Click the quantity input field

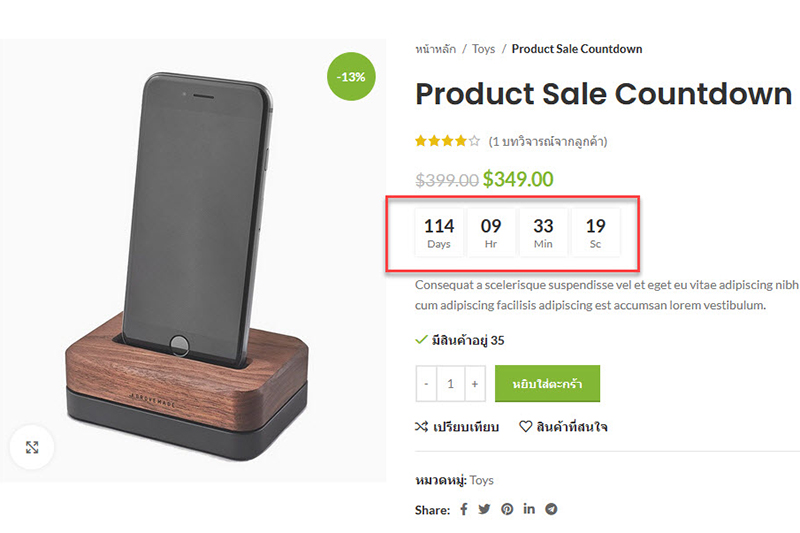click(x=451, y=384)
